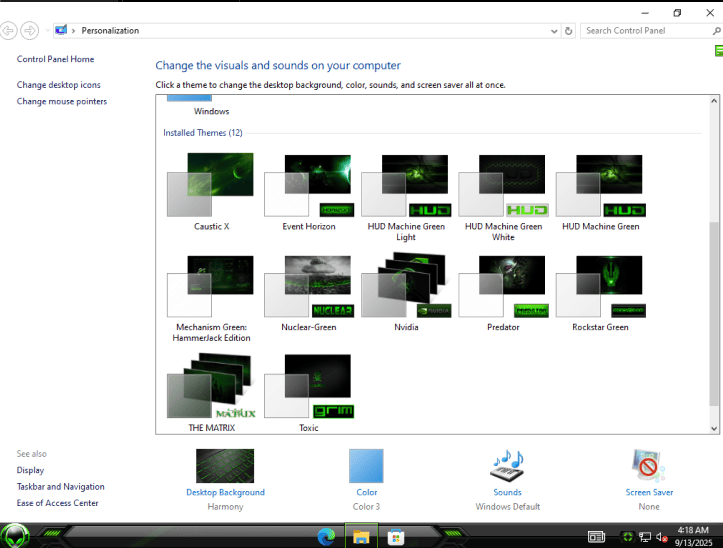Click the network icon in system tray
The width and height of the screenshot is (723, 548).
644,537
